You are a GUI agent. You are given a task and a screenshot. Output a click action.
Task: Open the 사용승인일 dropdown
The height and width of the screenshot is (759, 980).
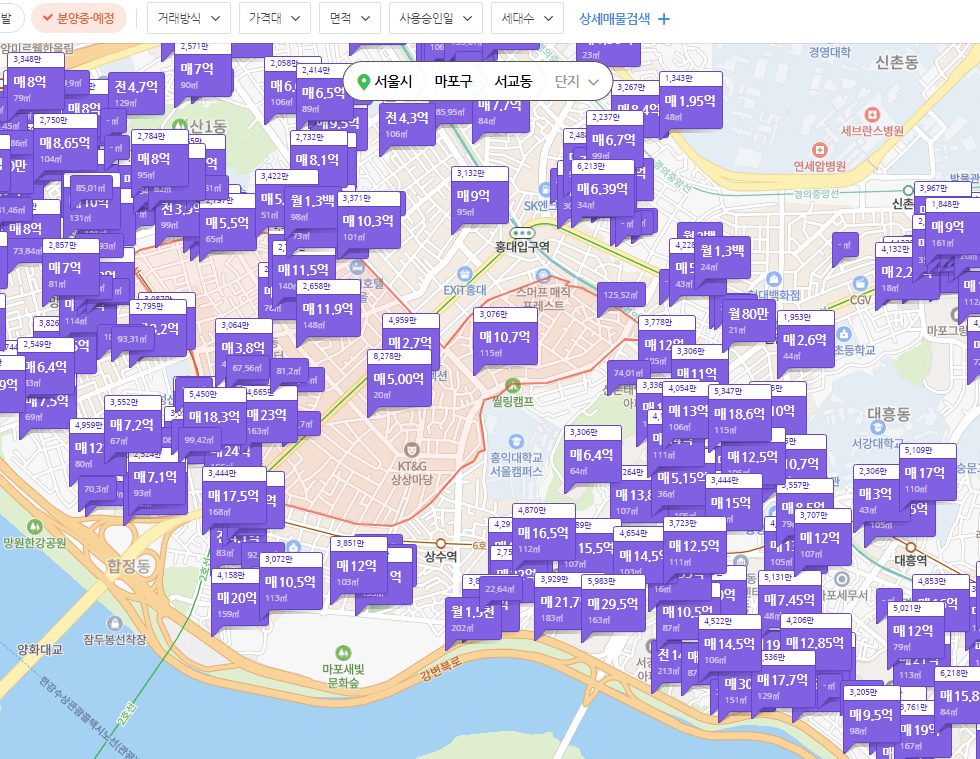click(x=436, y=18)
